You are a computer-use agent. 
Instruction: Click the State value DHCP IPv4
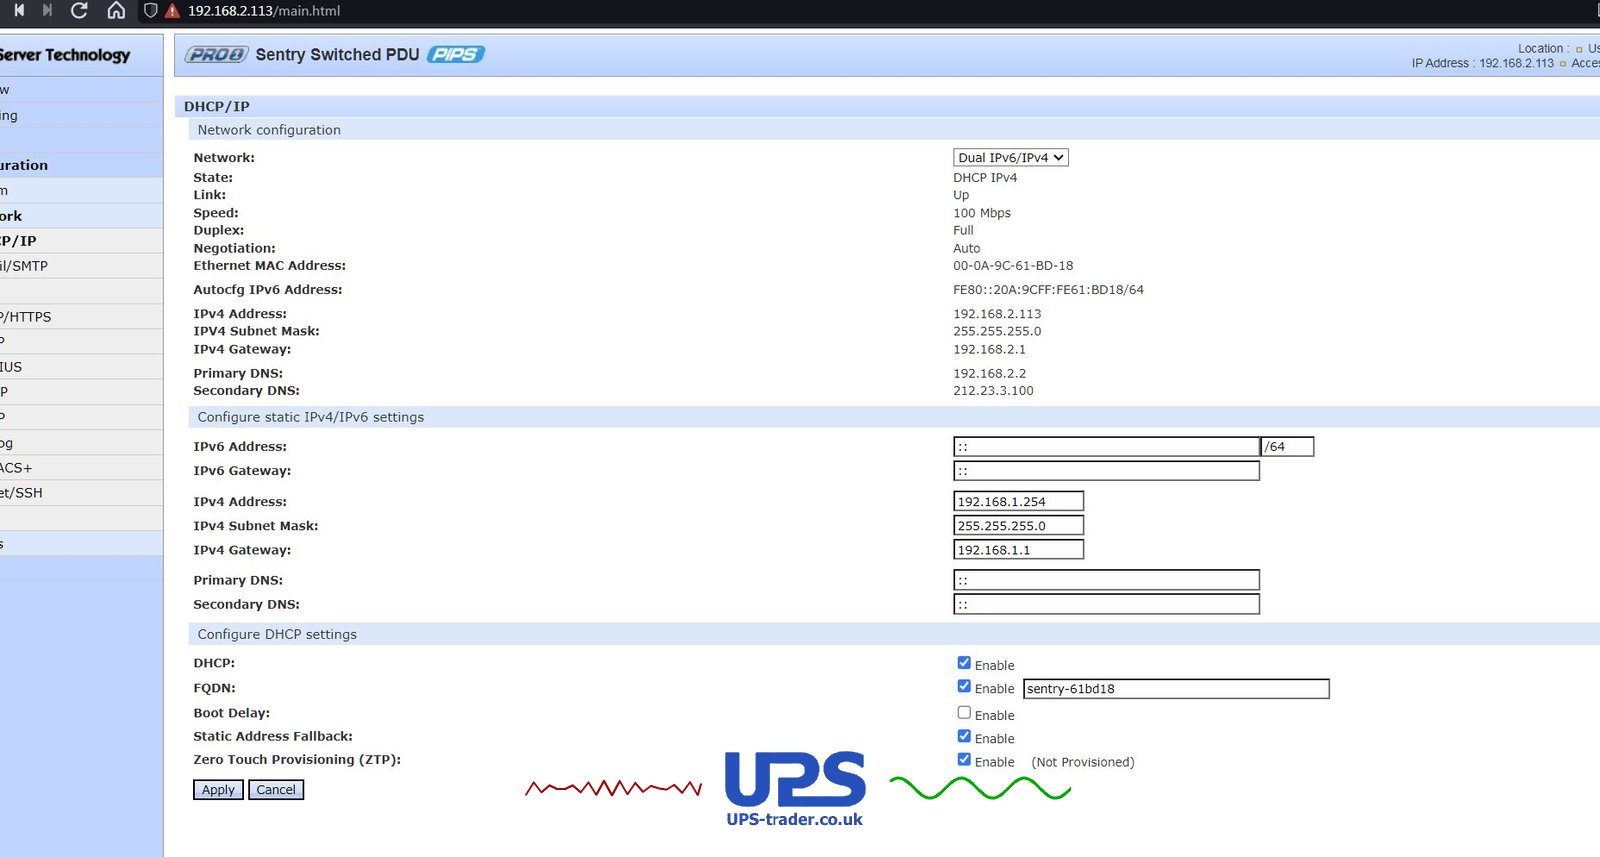(985, 178)
